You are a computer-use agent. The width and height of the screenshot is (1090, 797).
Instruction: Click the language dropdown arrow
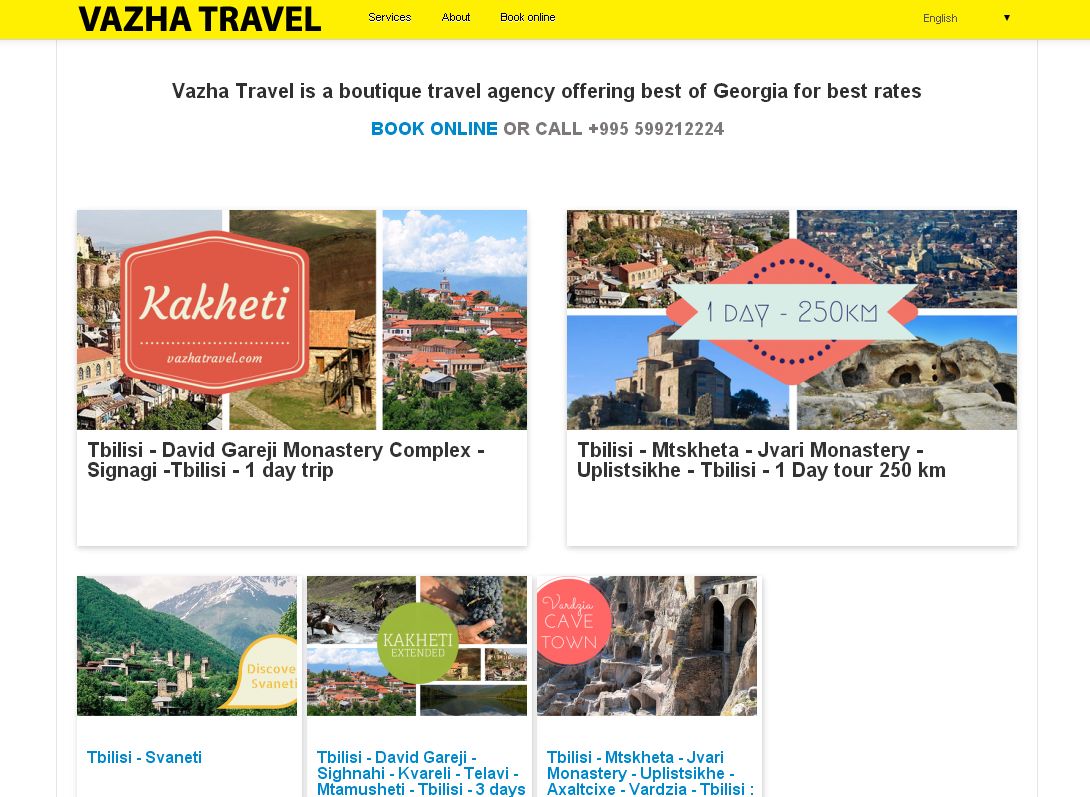pyautogui.click(x=1007, y=18)
